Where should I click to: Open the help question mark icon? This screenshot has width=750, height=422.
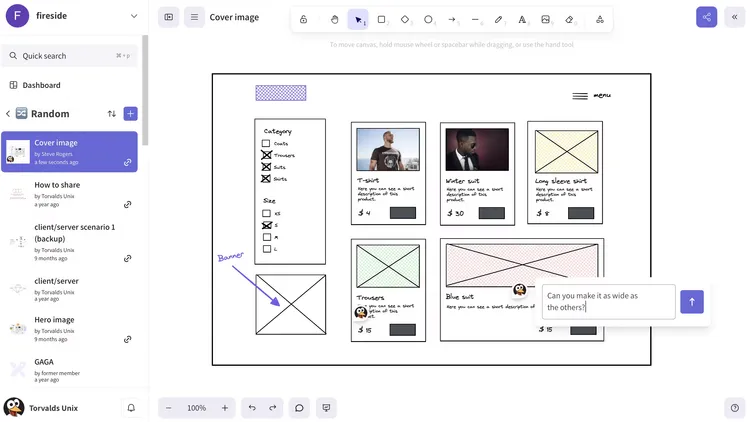[x=734, y=408]
